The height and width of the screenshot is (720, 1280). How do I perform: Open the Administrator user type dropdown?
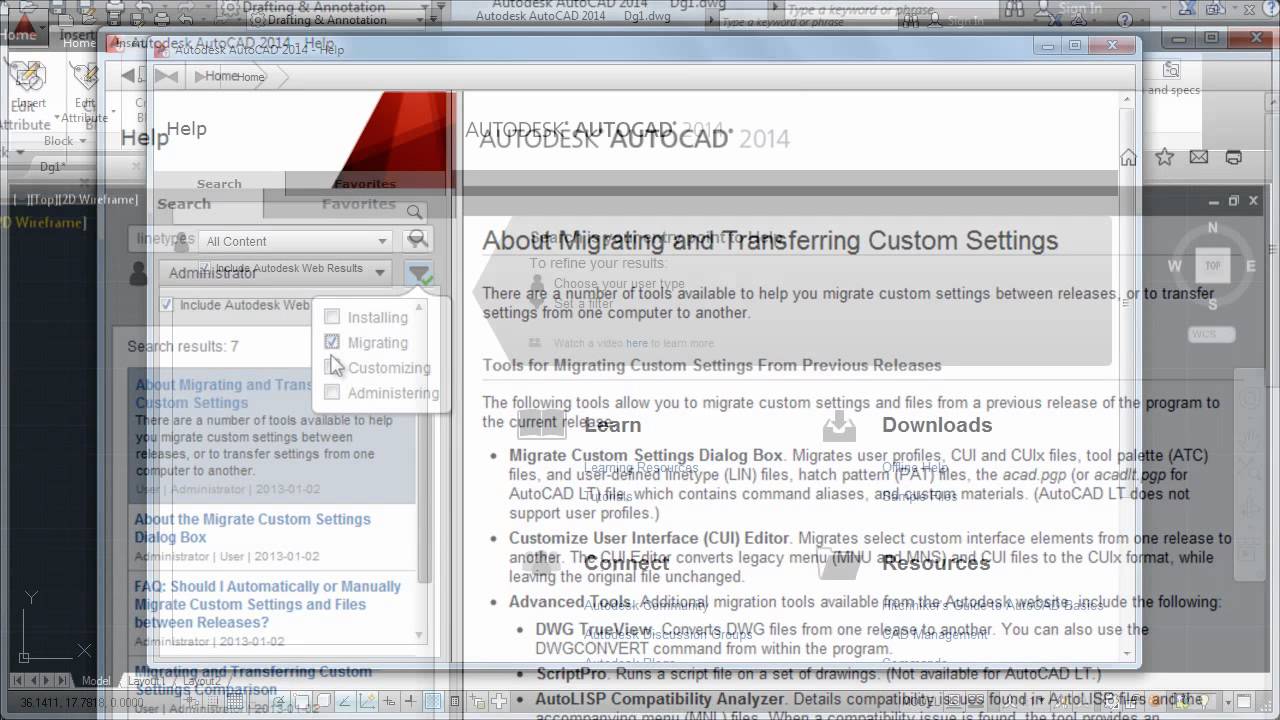pos(275,272)
